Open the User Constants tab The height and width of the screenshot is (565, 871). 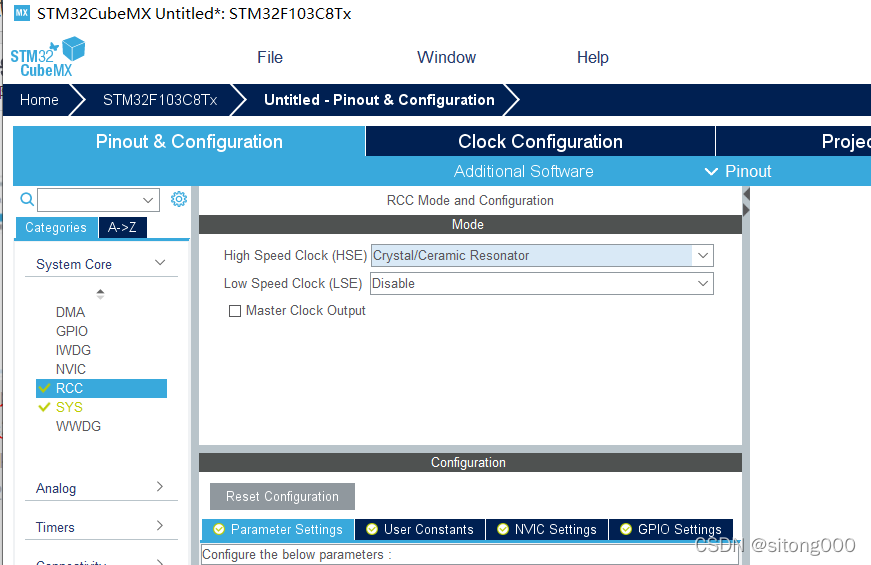pyautogui.click(x=420, y=529)
